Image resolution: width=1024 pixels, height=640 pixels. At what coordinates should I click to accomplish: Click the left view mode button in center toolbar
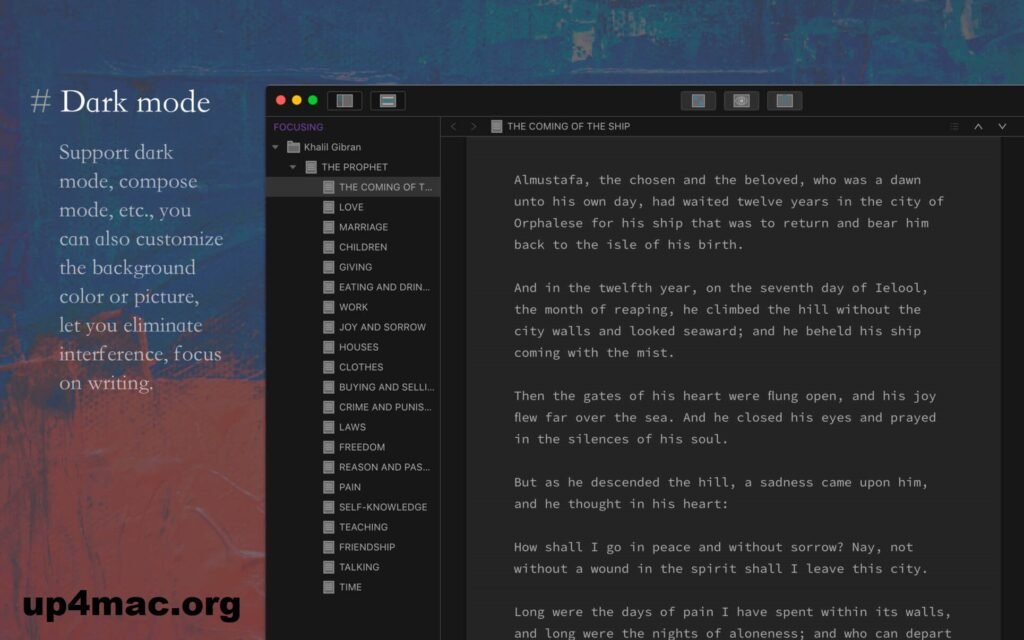pos(698,100)
